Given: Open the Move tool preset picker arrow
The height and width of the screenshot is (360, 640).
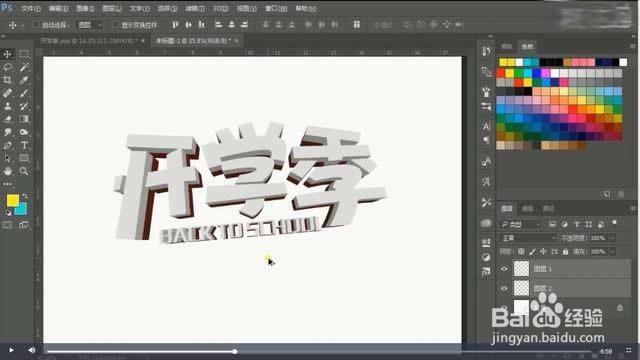Looking at the screenshot, I should point(22,25).
